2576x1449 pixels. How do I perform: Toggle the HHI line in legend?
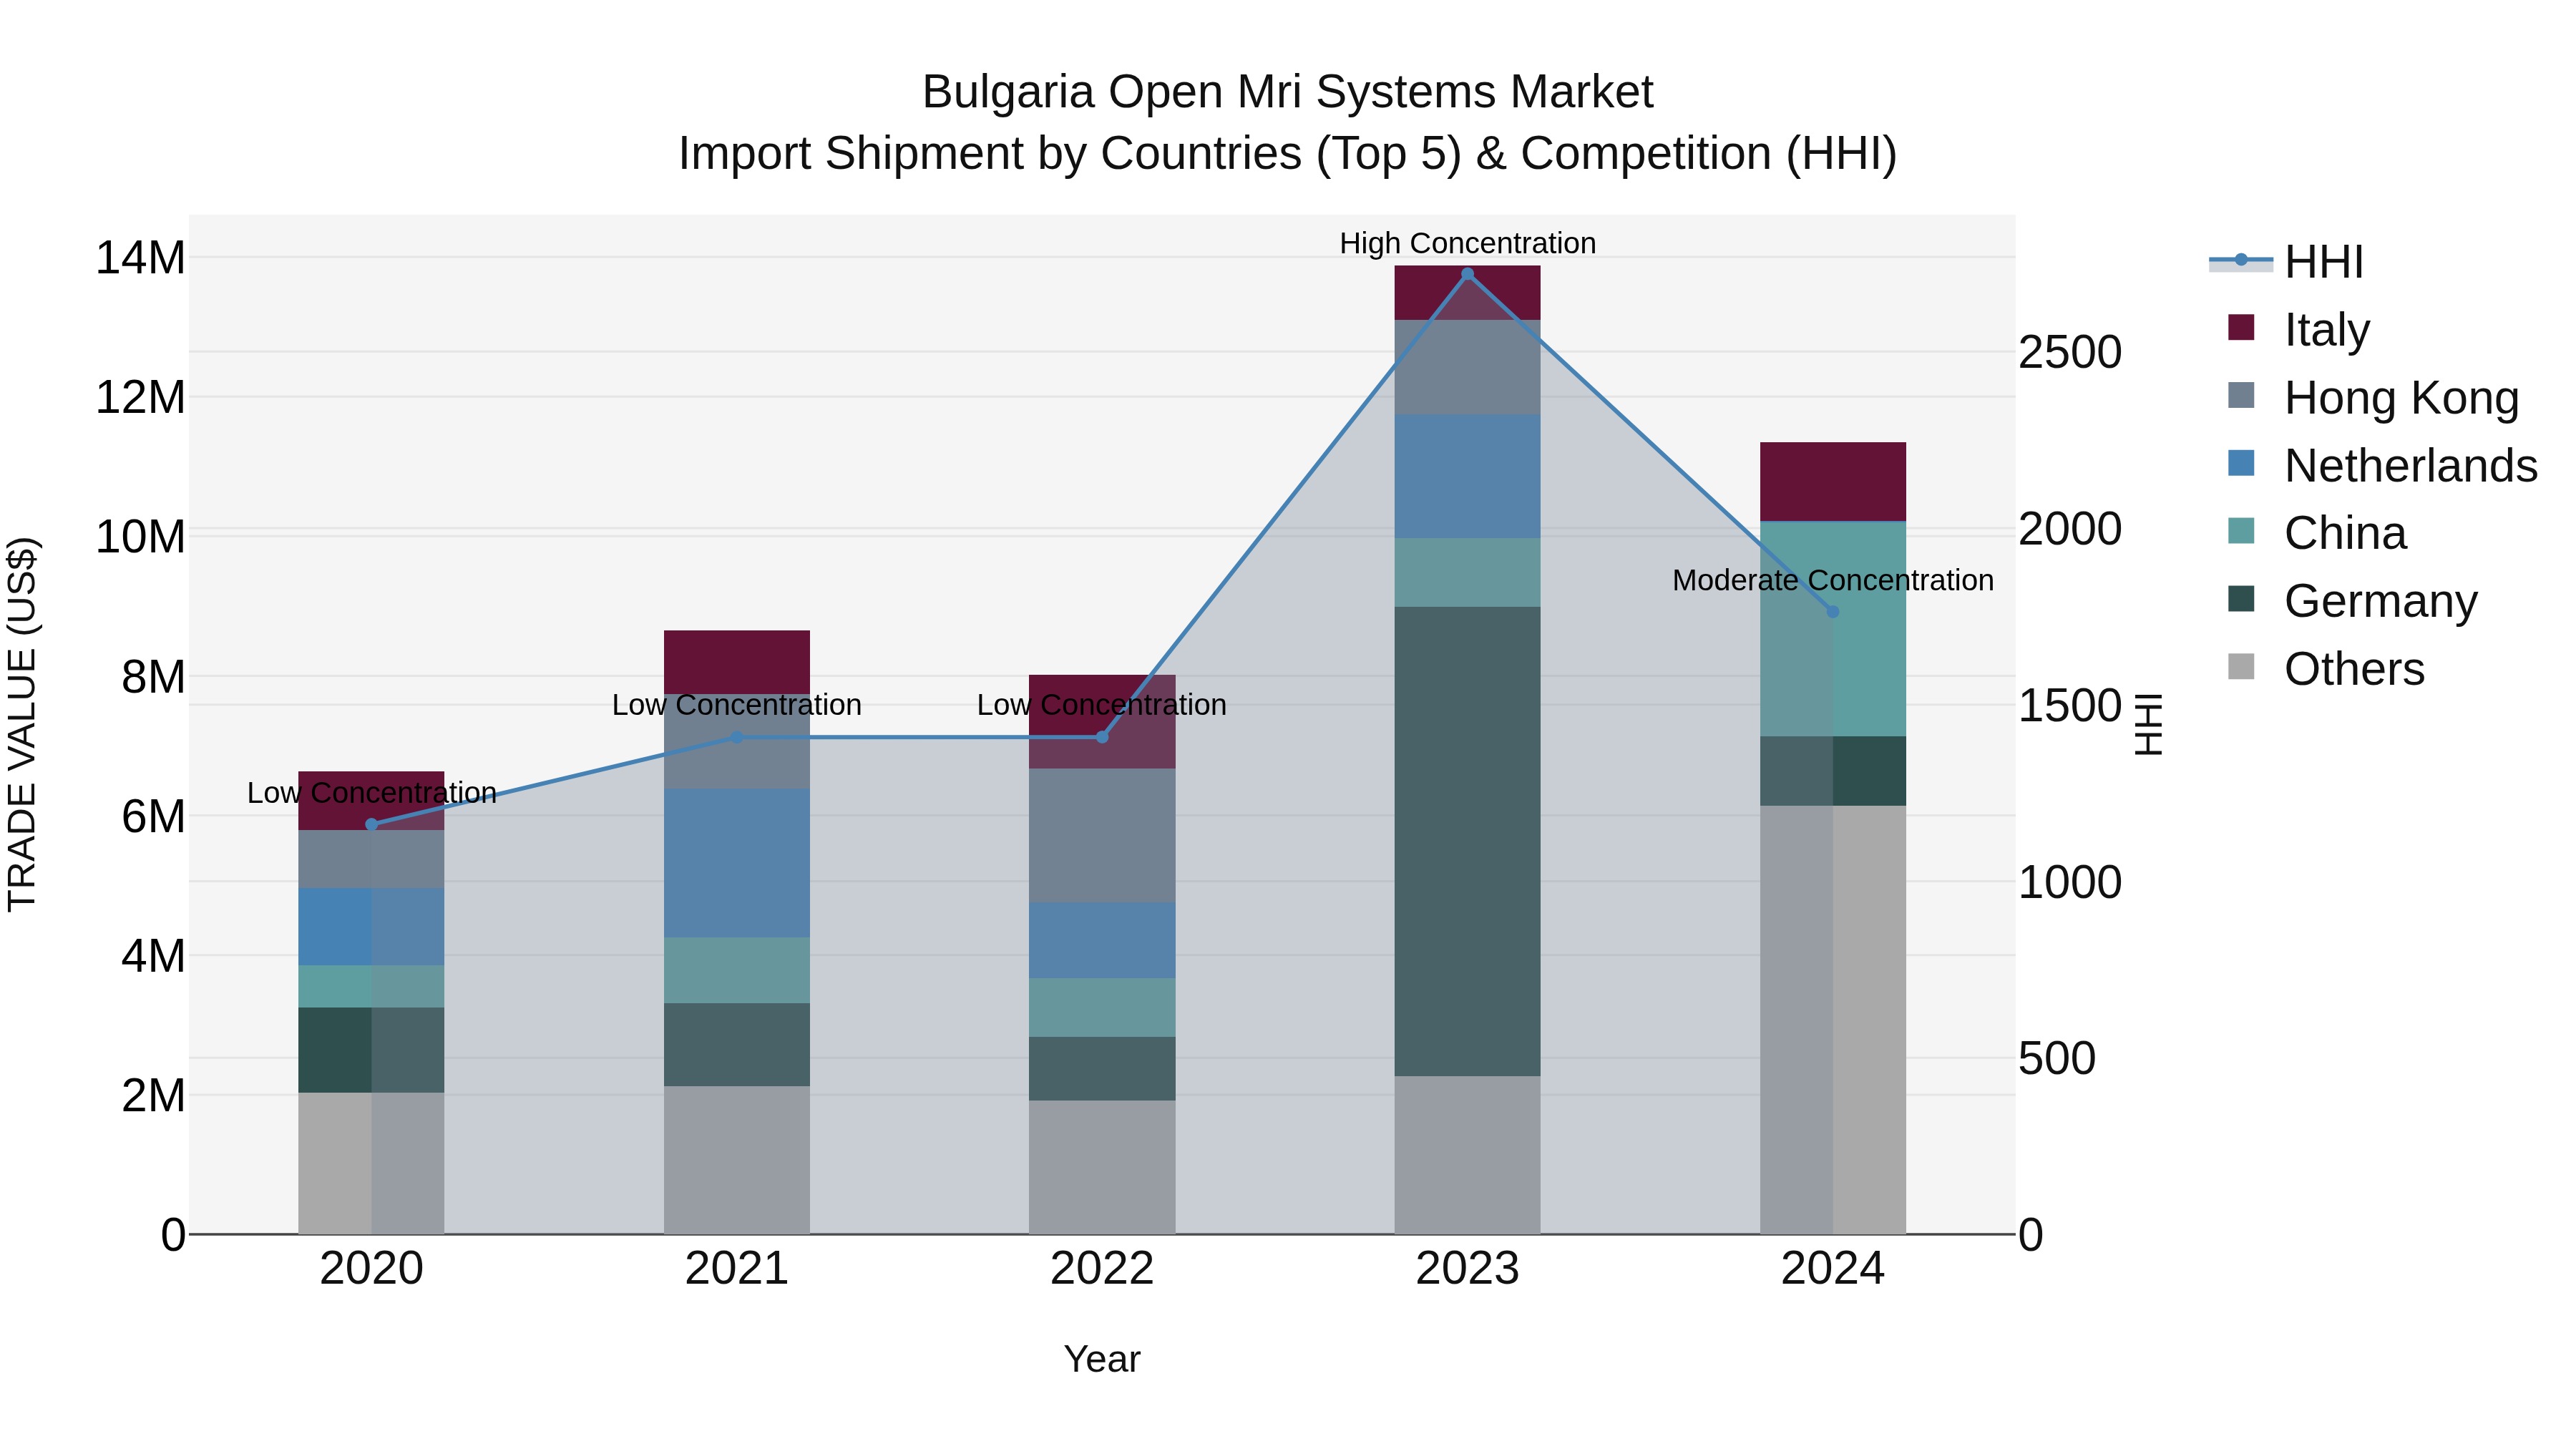click(2286, 262)
